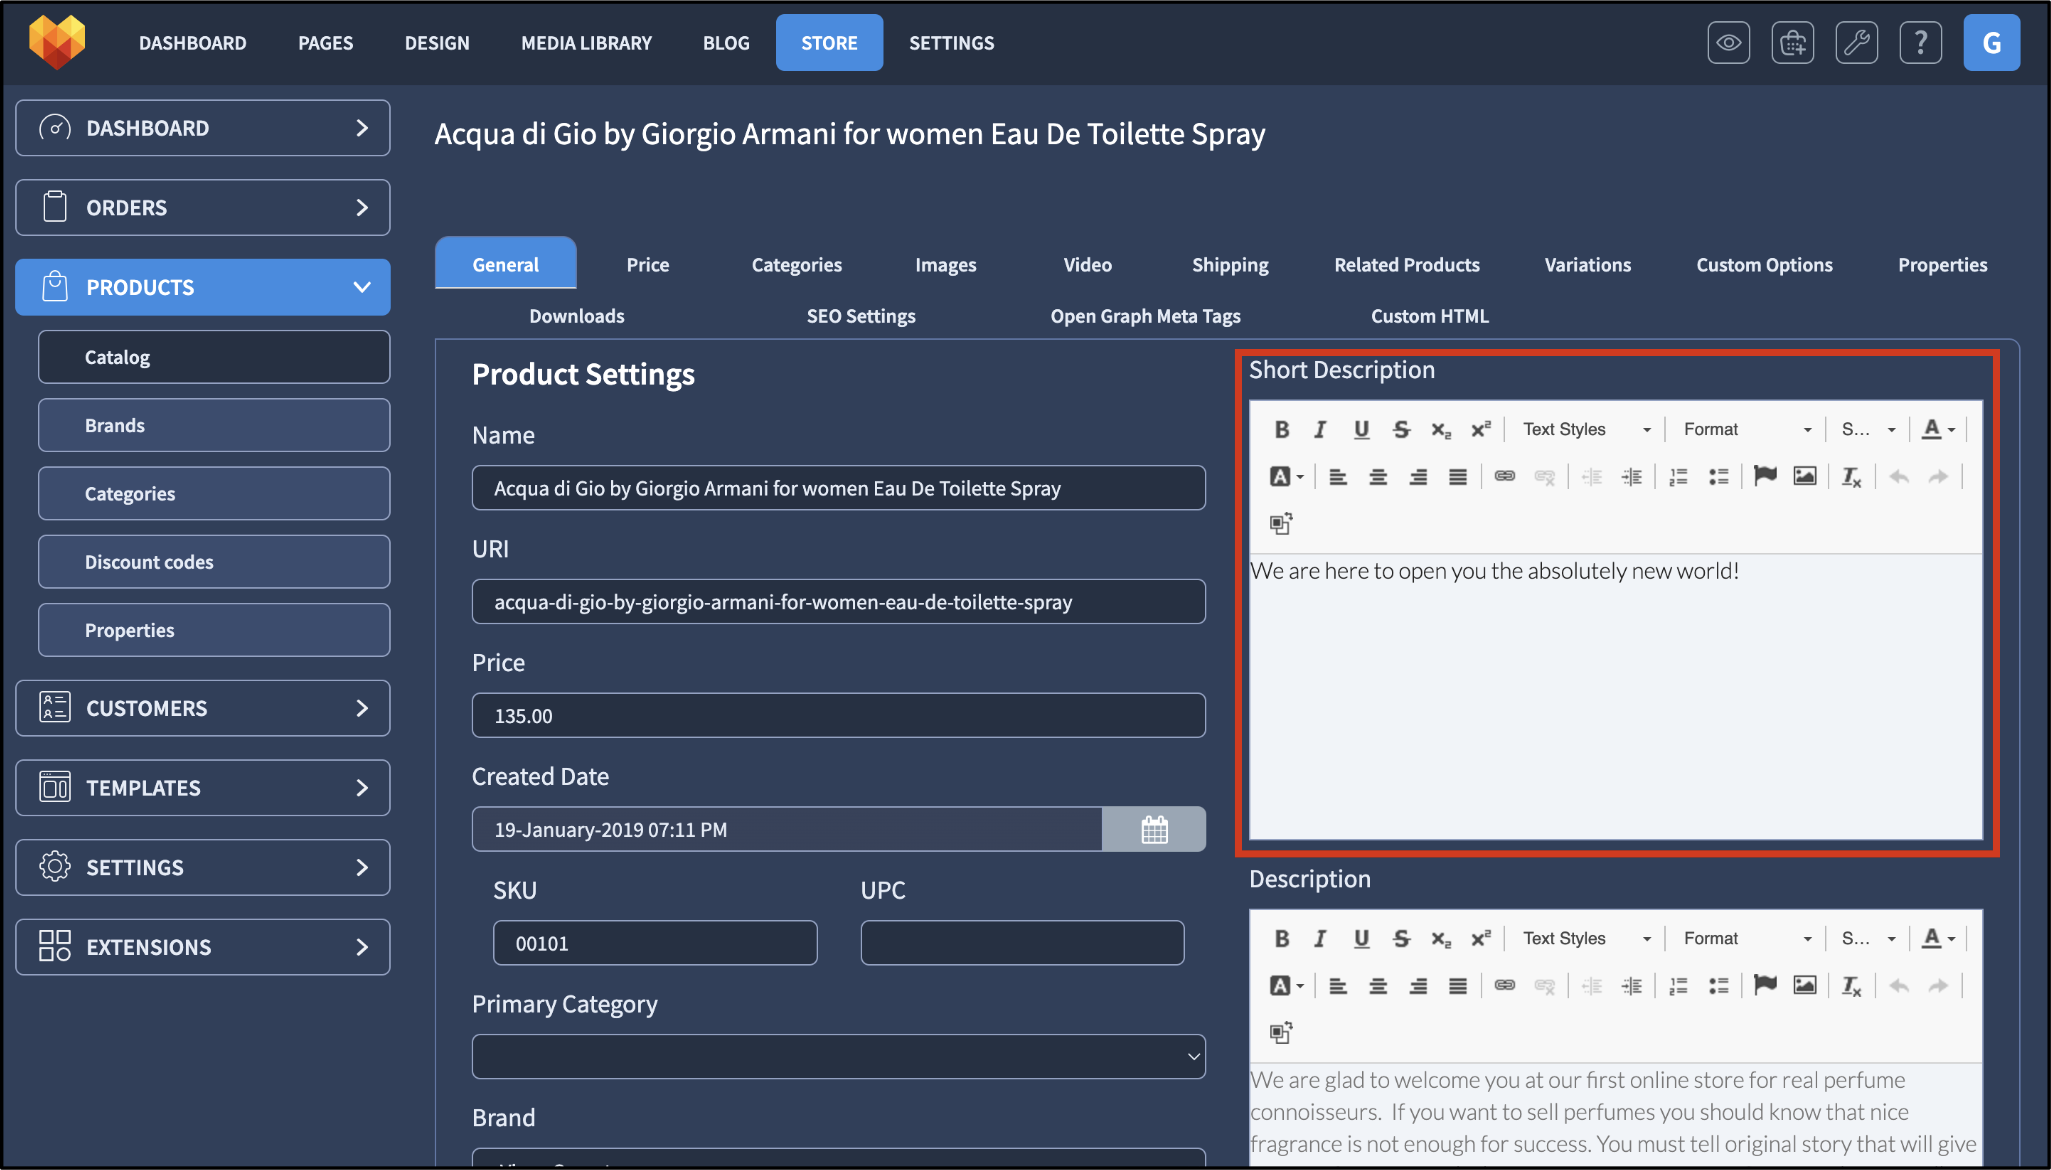Click the preview eye icon in the top bar
The image size is (2051, 1170).
(x=1728, y=43)
